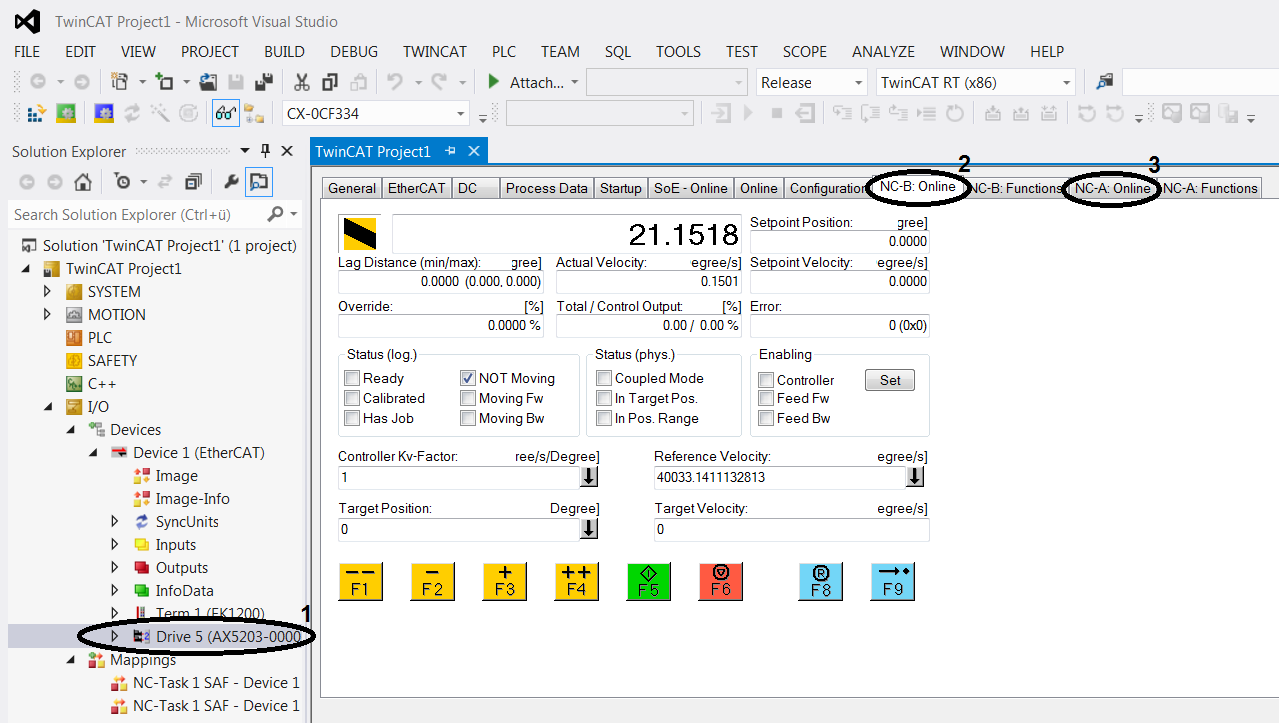Open the TWINCAT menu
1279x723 pixels.
(435, 51)
